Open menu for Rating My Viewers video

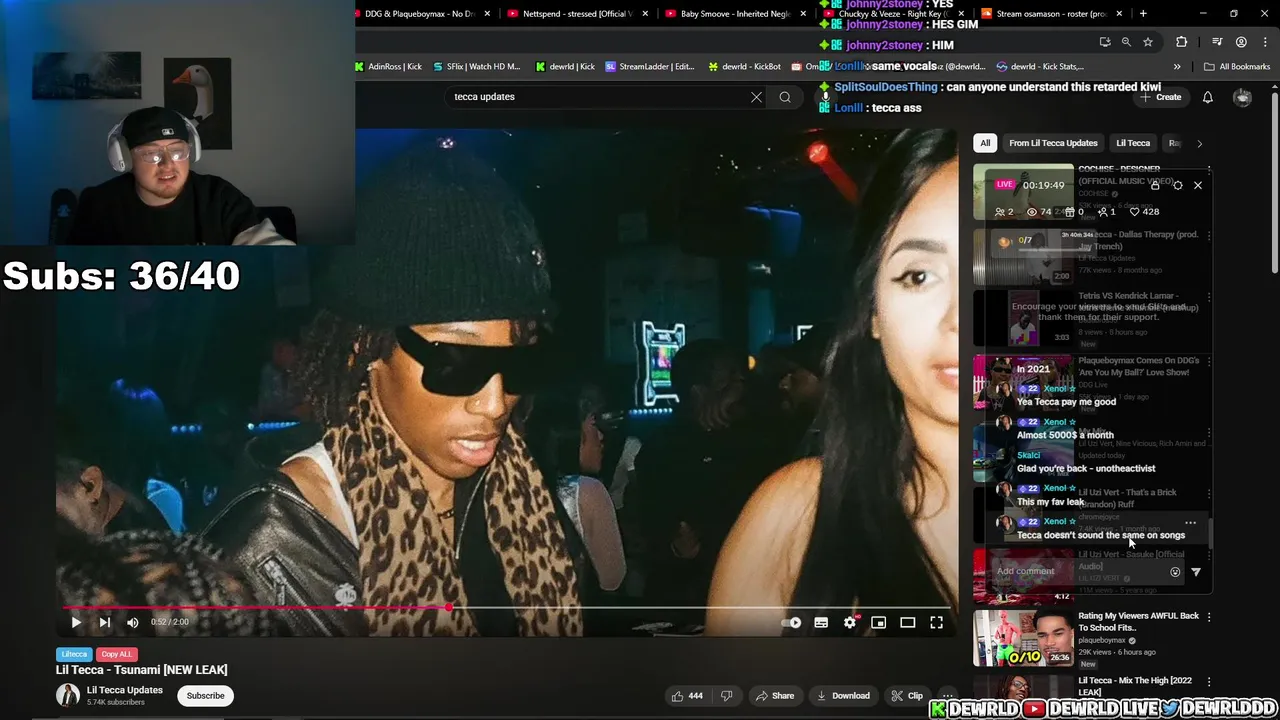click(1209, 616)
